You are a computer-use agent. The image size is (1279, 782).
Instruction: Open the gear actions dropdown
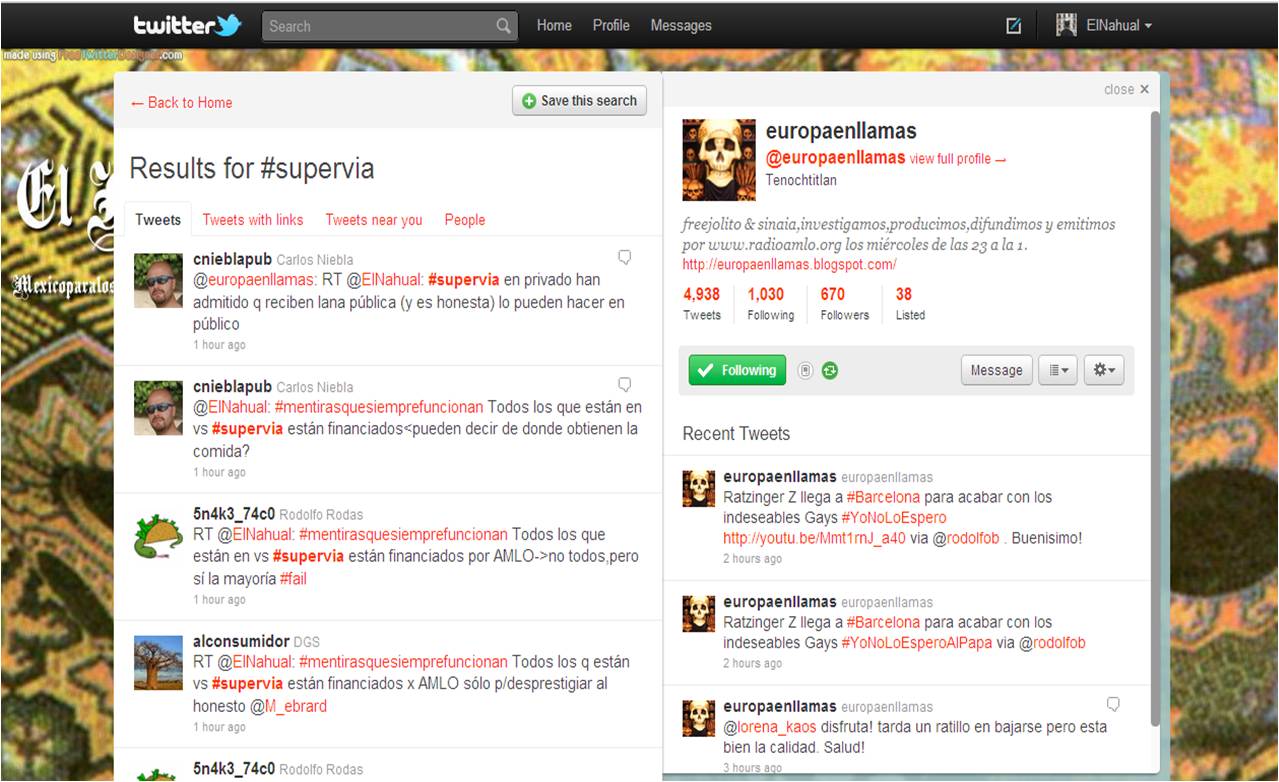click(1105, 370)
